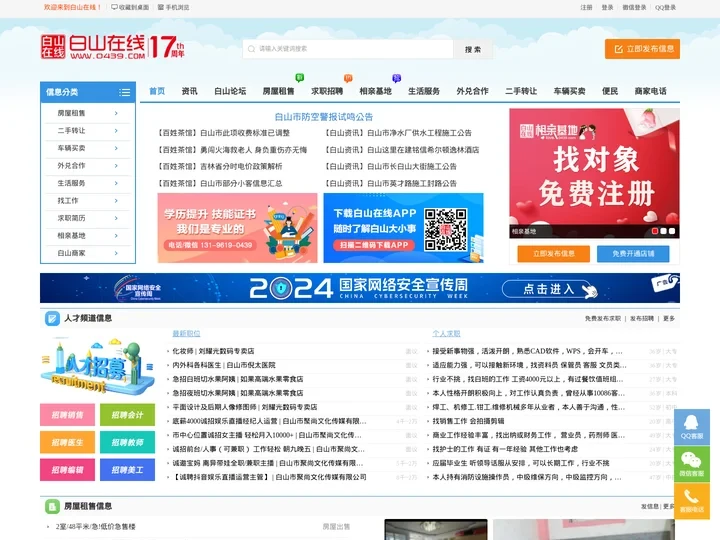720x540 pixels.
Task: Expand 白山商家 category arrow
Action: [116, 253]
